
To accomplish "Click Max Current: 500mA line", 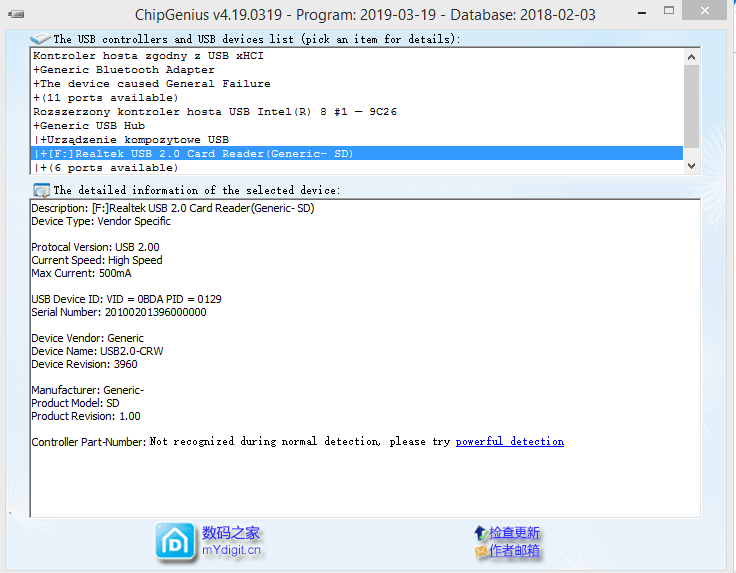I will pyautogui.click(x=81, y=273).
